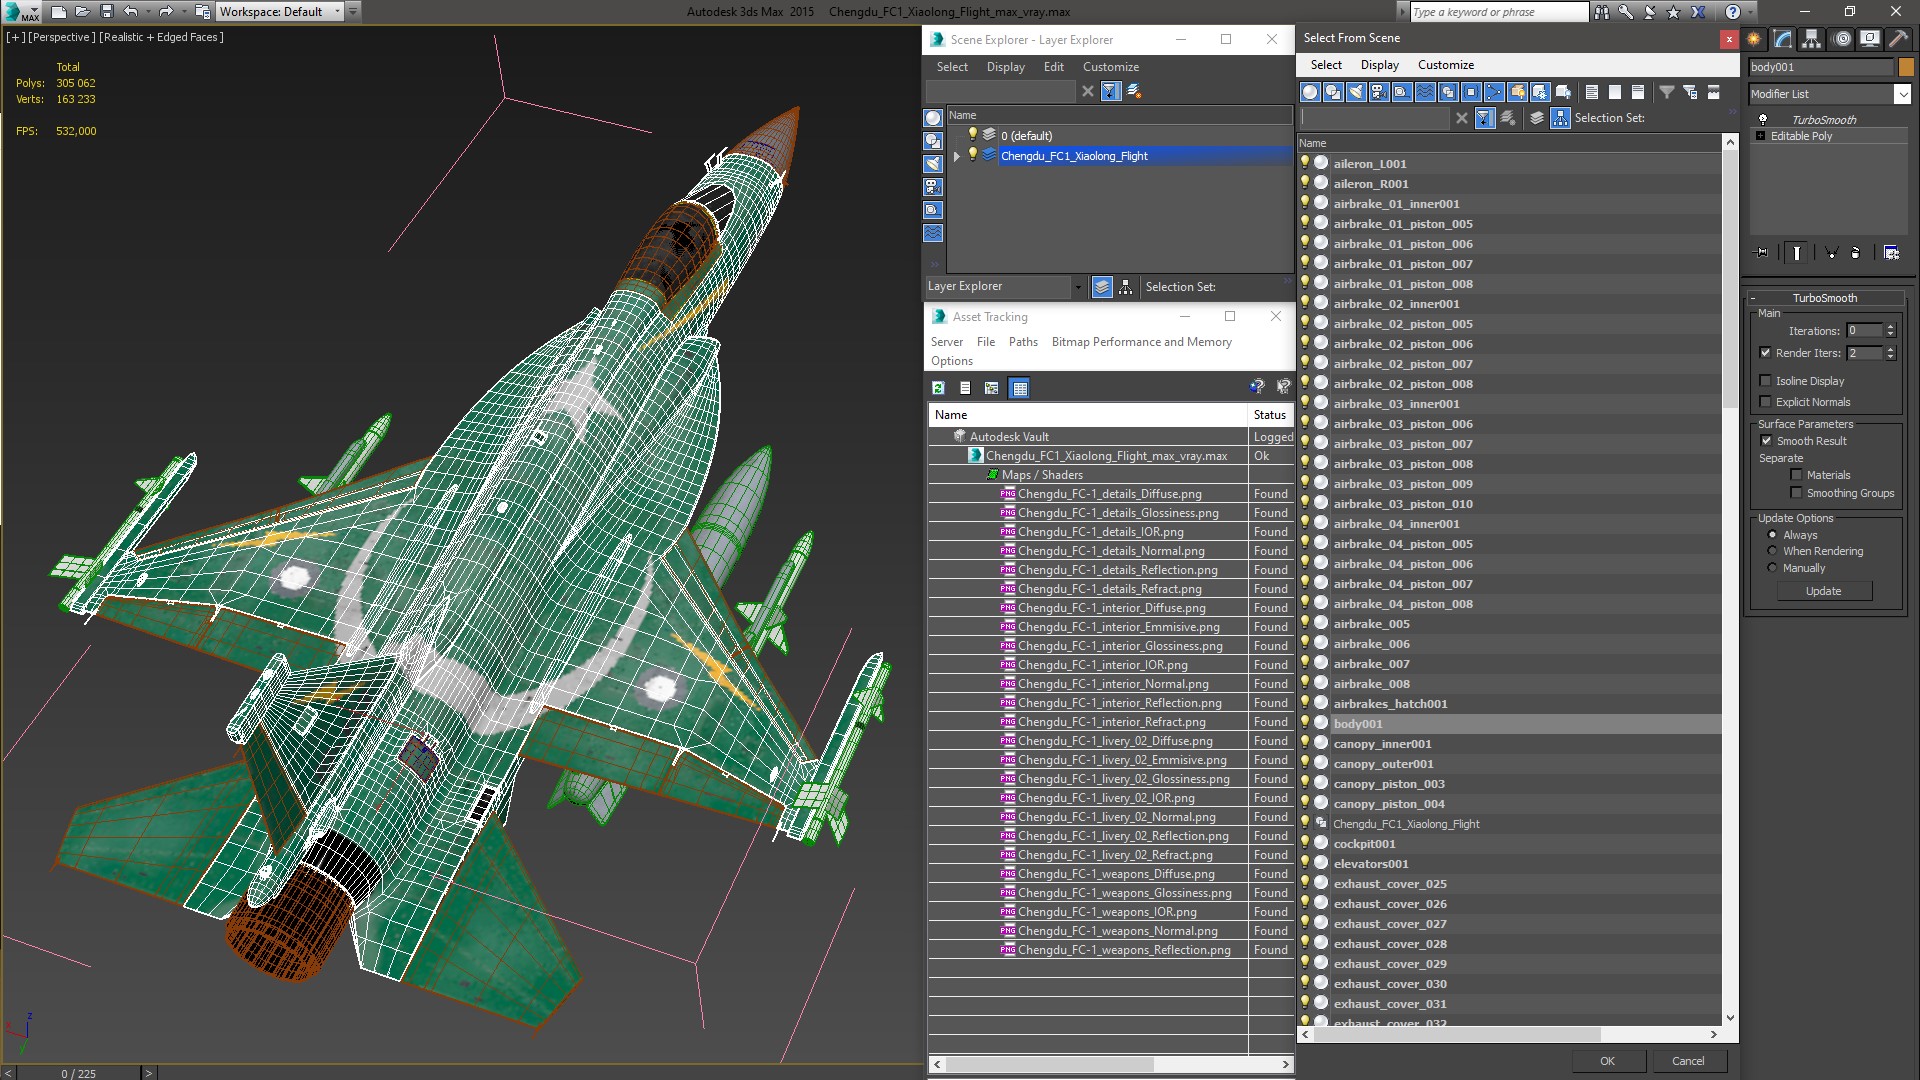1920x1080 pixels.
Task: Click Remove Modifier icon under modifier stack
Action: point(1856,253)
